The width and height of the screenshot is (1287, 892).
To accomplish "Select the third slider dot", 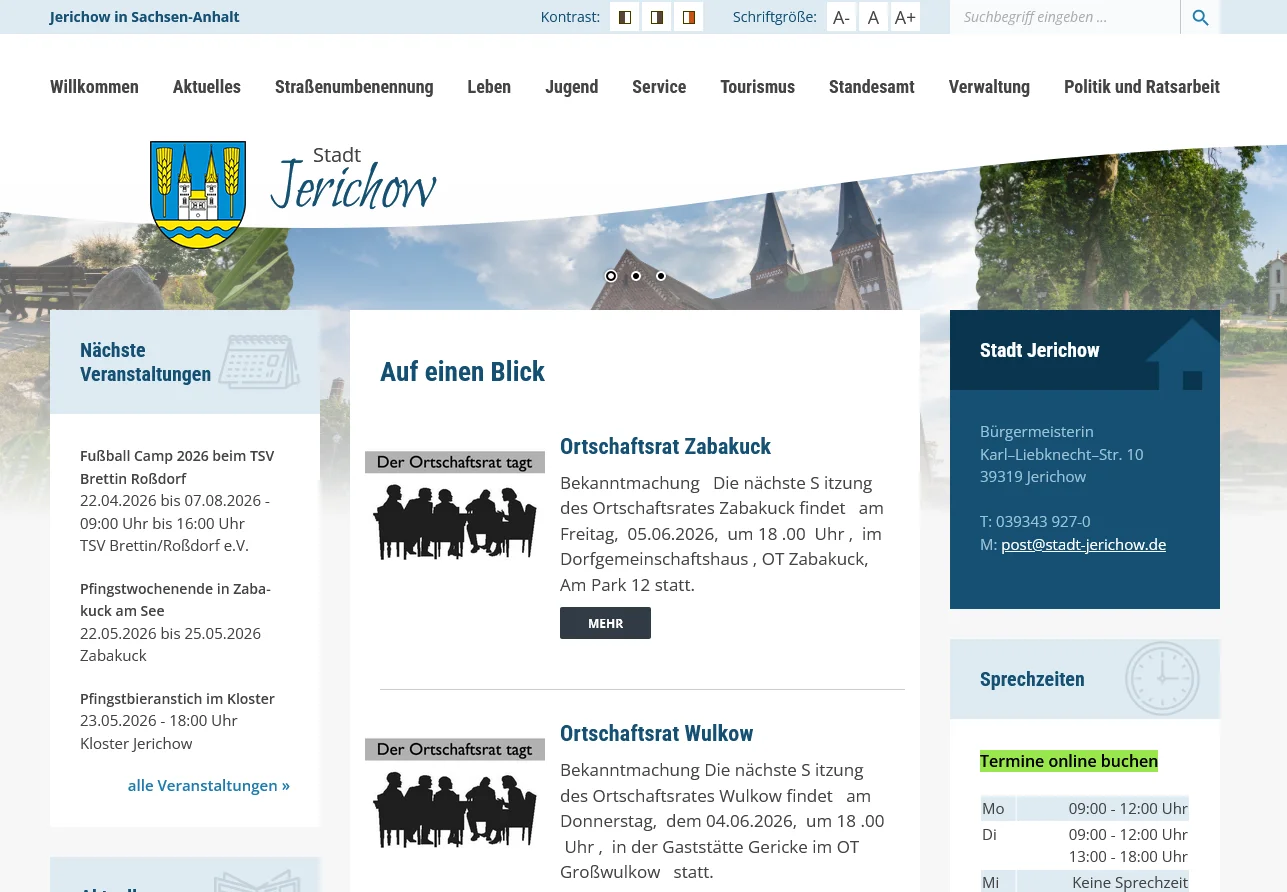I will point(661,276).
